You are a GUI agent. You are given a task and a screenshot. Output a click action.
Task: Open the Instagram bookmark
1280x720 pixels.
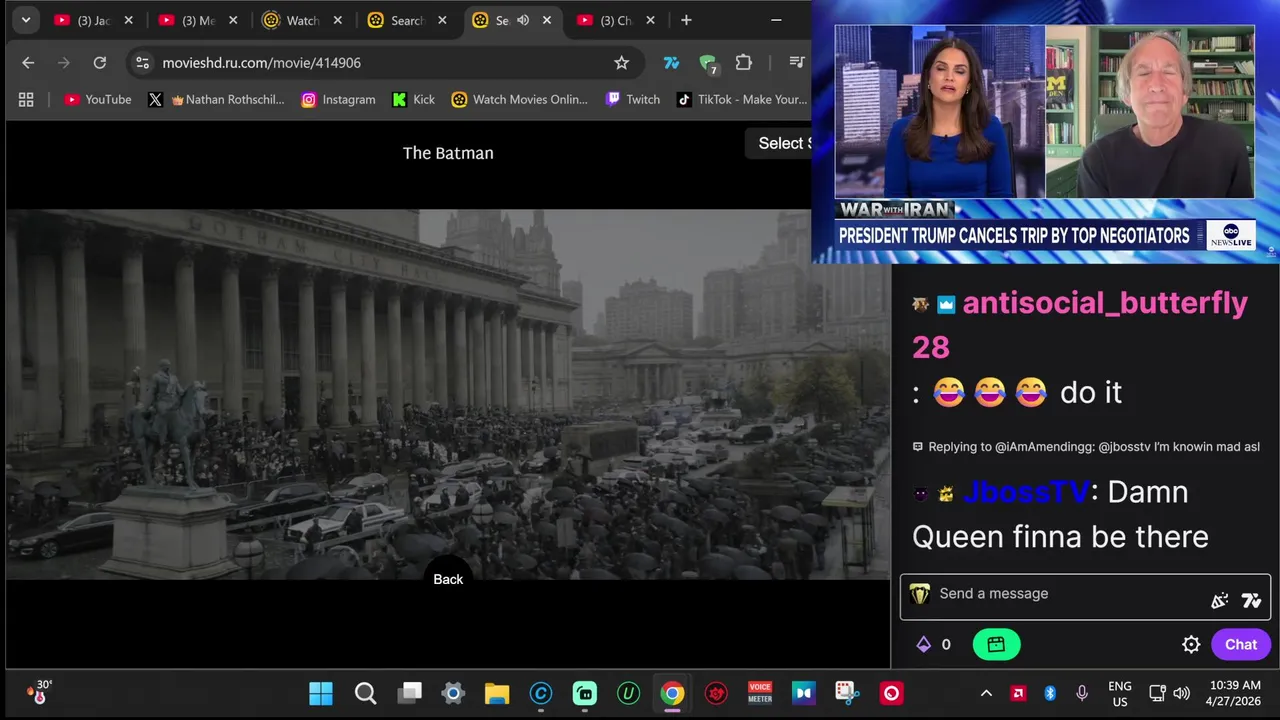coord(339,99)
